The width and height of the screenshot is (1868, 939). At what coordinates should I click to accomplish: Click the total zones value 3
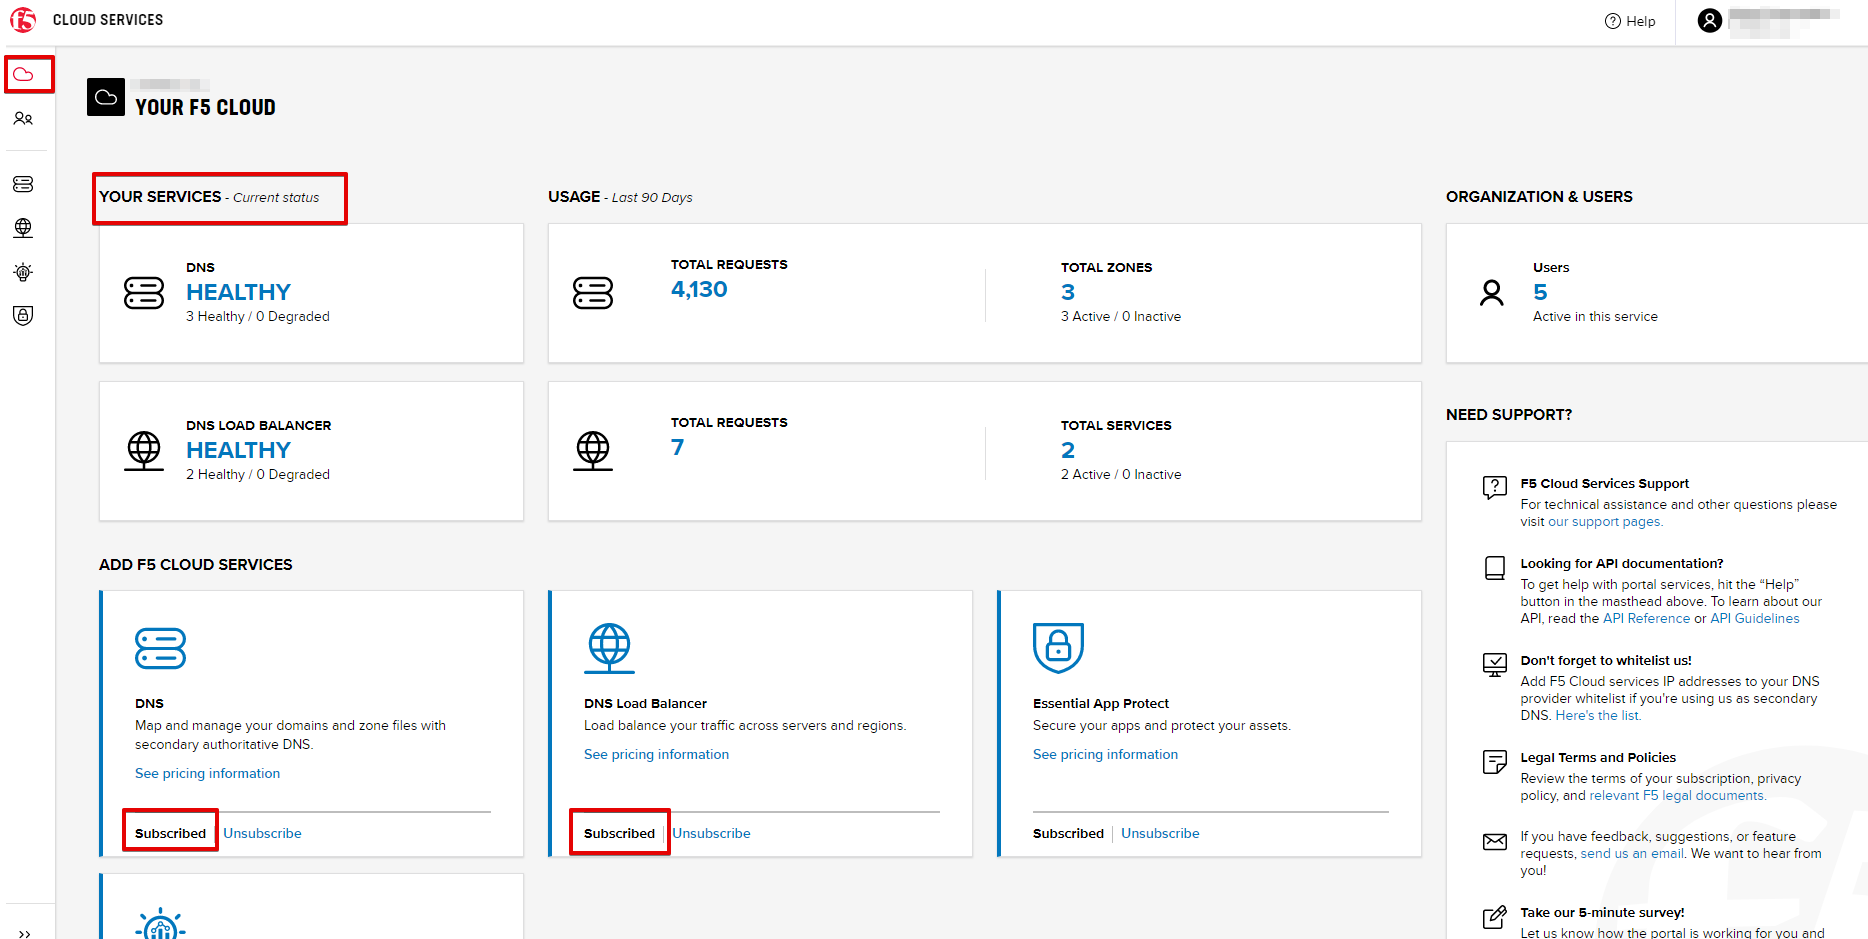point(1068,292)
